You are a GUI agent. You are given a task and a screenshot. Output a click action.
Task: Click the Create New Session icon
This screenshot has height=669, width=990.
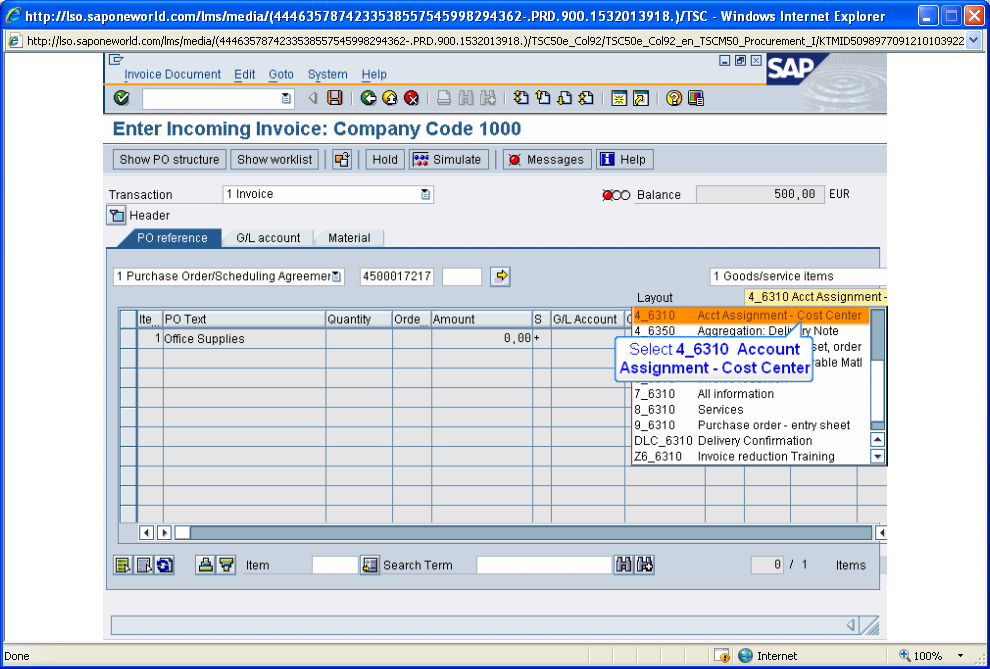(619, 98)
